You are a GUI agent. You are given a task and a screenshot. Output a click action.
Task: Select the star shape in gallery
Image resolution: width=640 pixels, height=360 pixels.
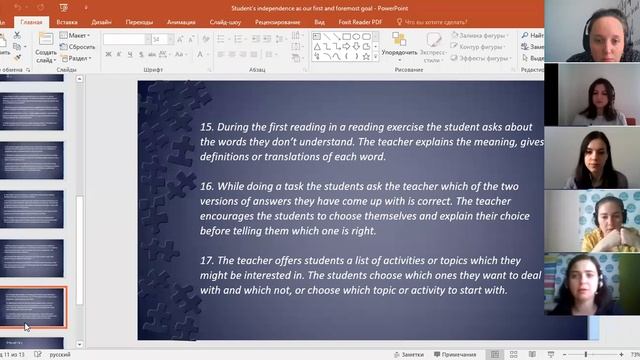(x=366, y=57)
